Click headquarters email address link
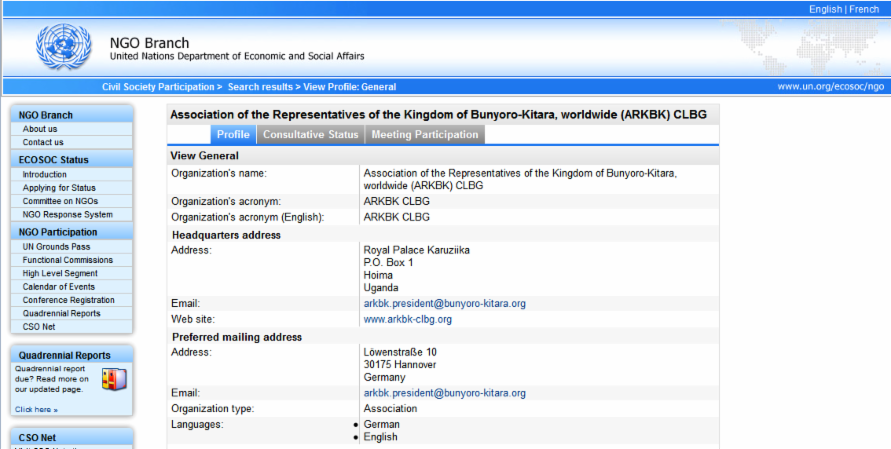This screenshot has width=891, height=449. [444, 303]
